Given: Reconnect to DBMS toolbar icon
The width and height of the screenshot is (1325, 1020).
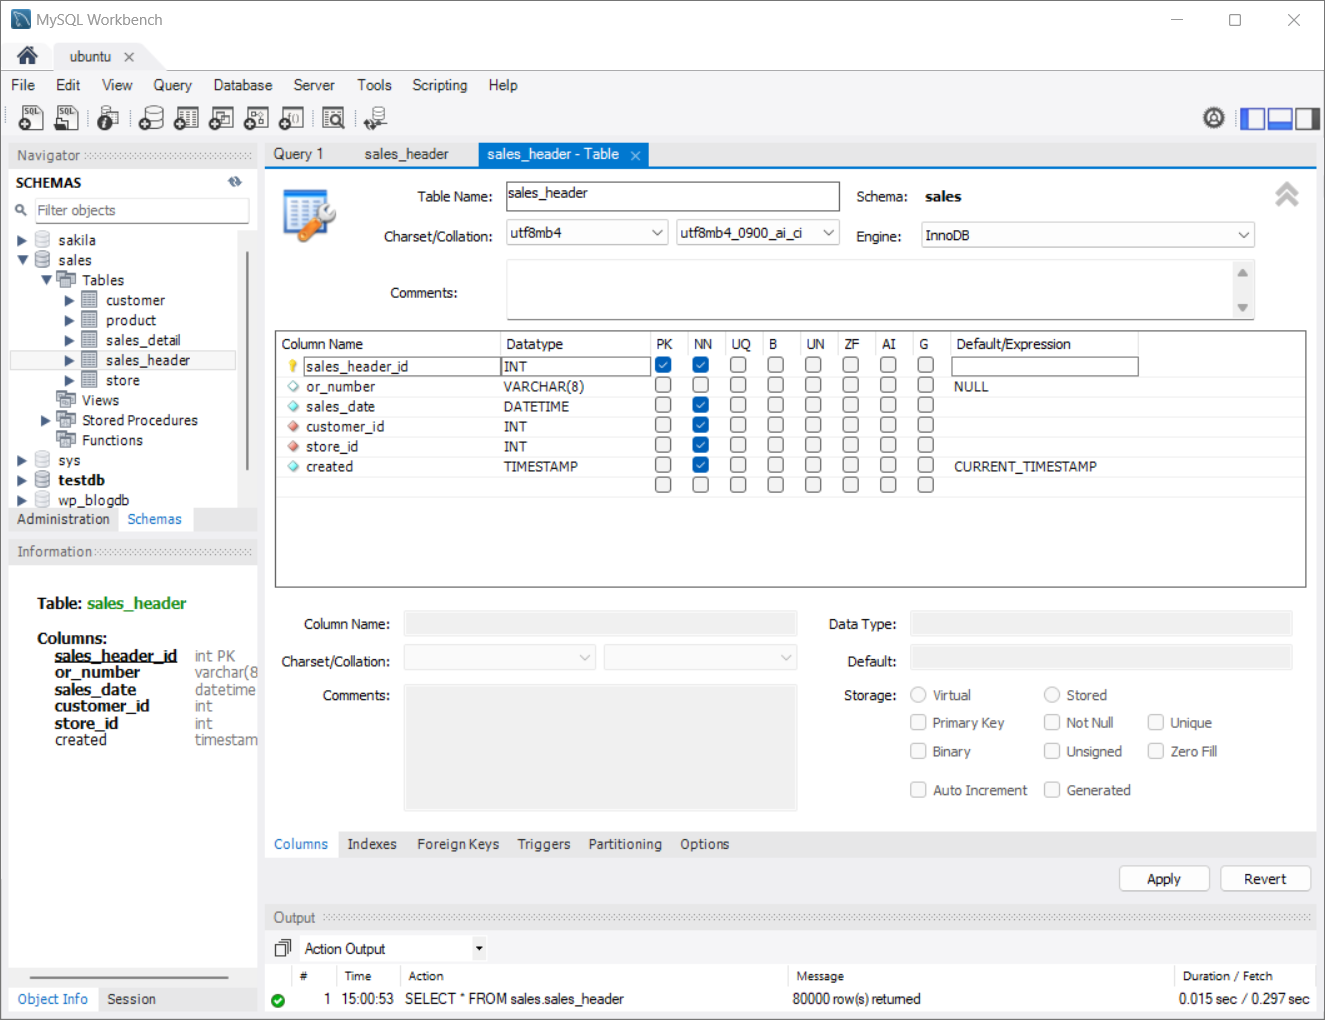Looking at the screenshot, I should (375, 118).
